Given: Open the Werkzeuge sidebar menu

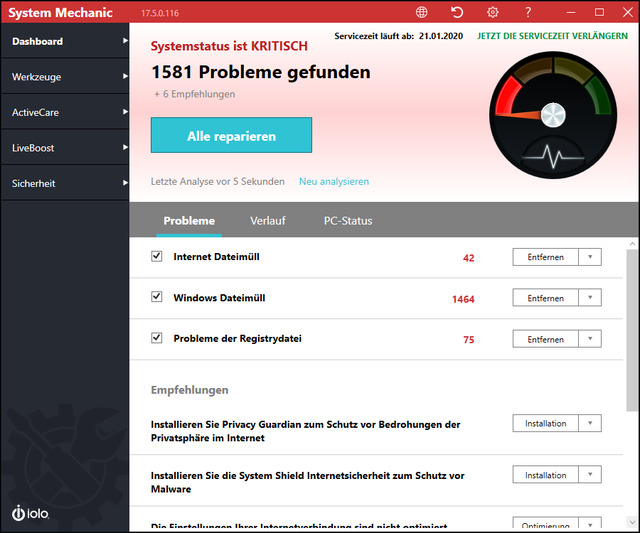Looking at the screenshot, I should click(64, 77).
